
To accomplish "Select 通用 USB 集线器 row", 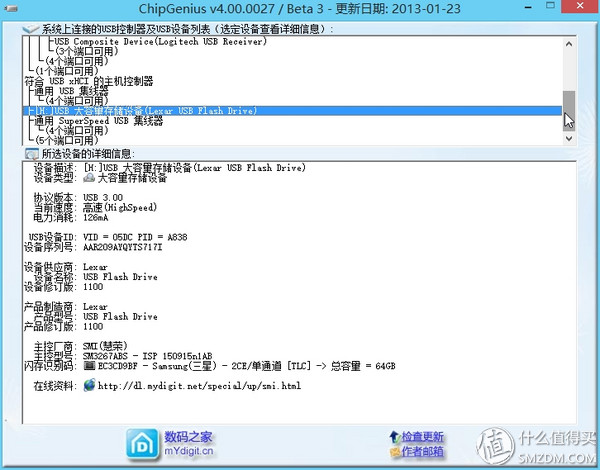I will (x=71, y=91).
